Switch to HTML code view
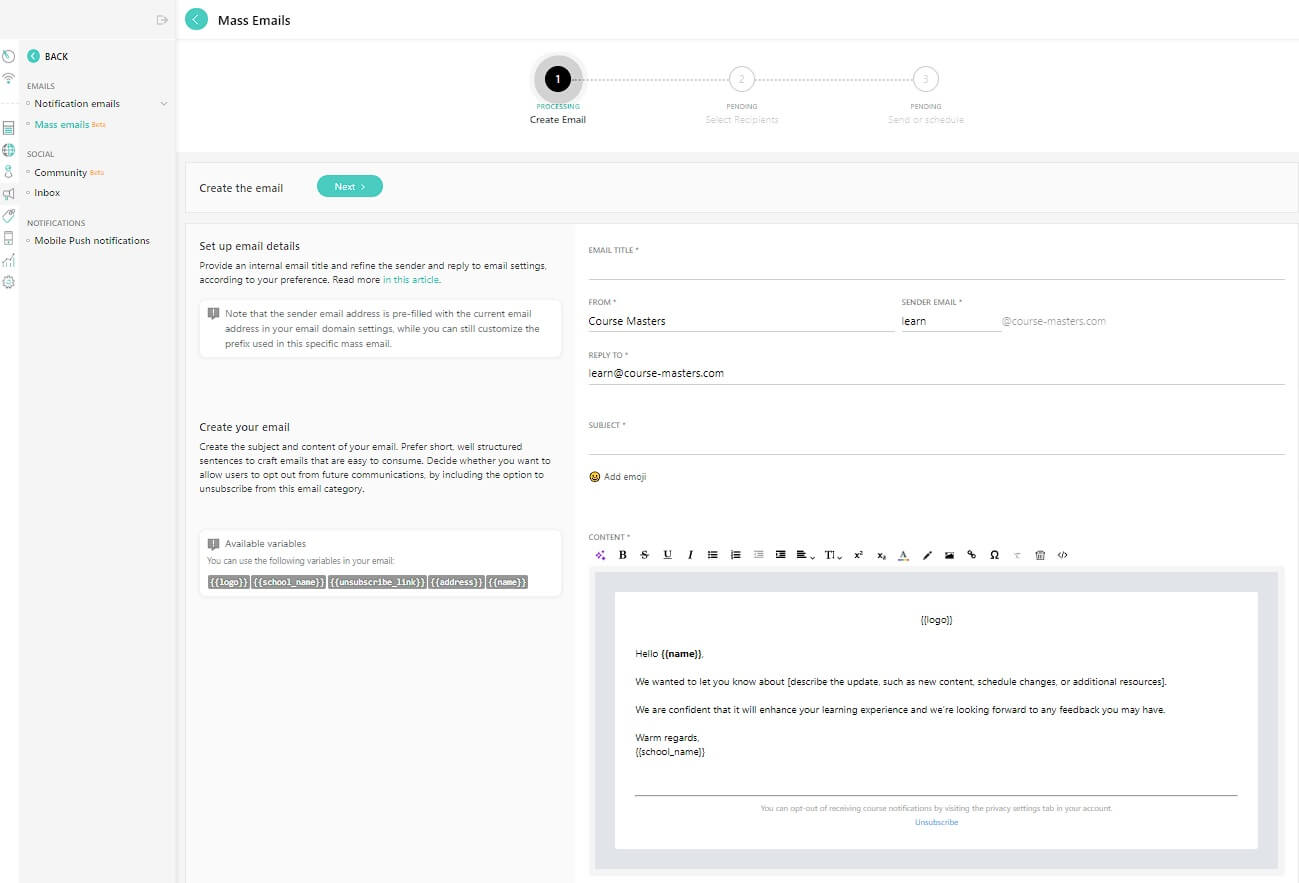 pos(1062,555)
